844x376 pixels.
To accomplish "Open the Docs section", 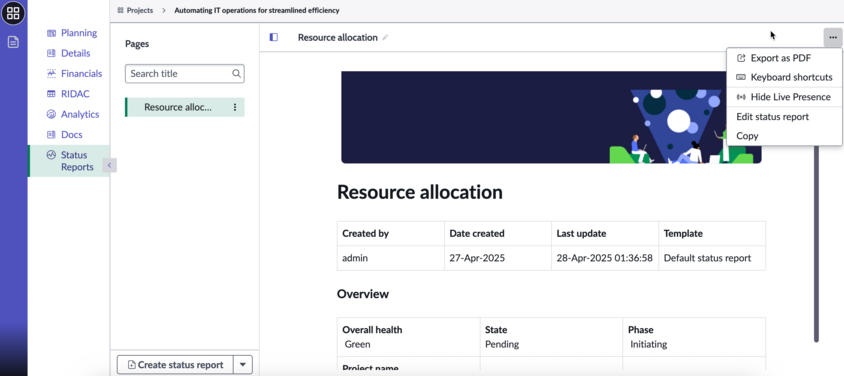I will click(72, 134).
